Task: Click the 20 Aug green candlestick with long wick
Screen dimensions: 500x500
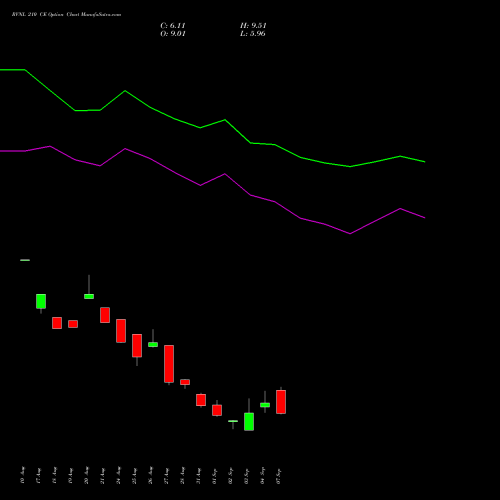Action: (x=89, y=296)
